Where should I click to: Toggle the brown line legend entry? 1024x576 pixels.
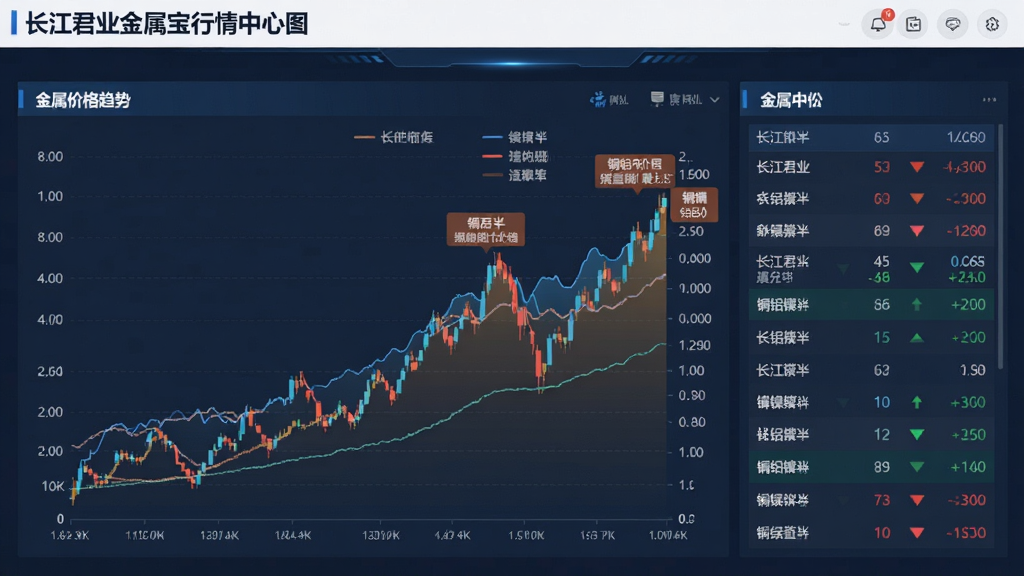pos(515,175)
